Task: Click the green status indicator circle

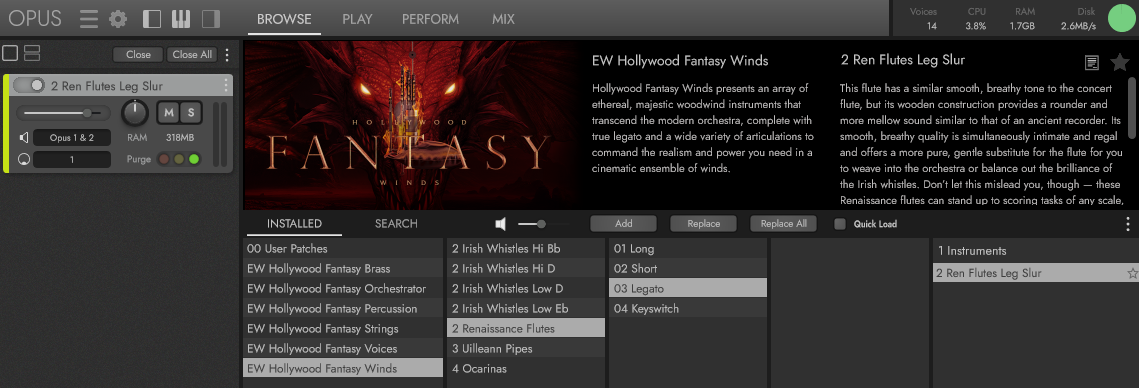Action: pyautogui.click(x=1122, y=18)
